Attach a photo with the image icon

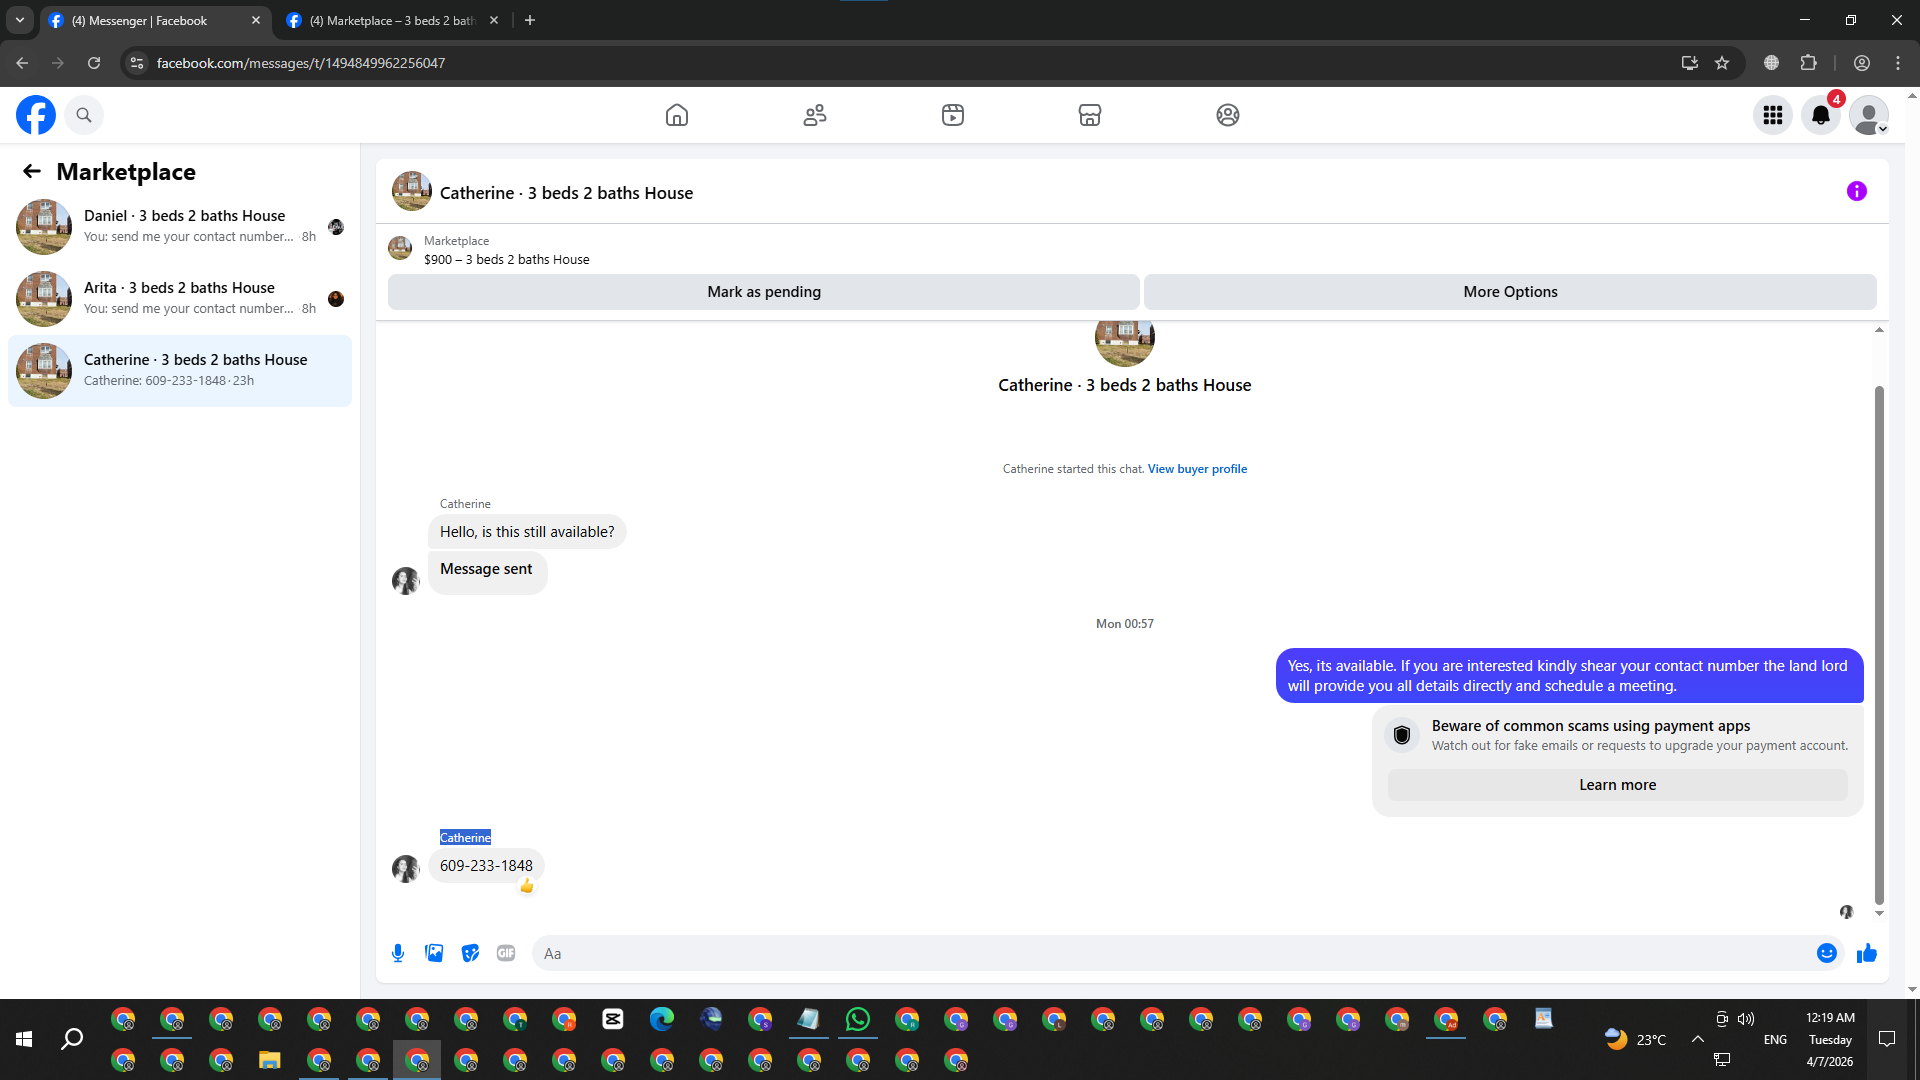pyautogui.click(x=434, y=953)
